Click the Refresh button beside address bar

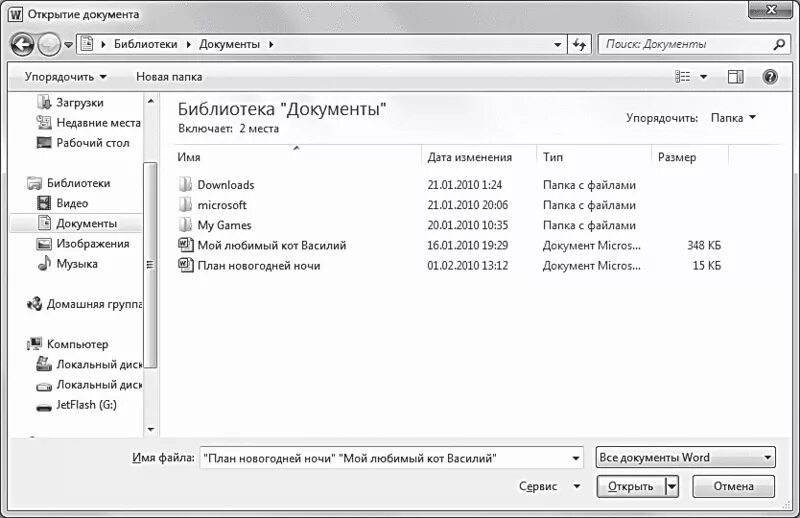click(x=579, y=45)
